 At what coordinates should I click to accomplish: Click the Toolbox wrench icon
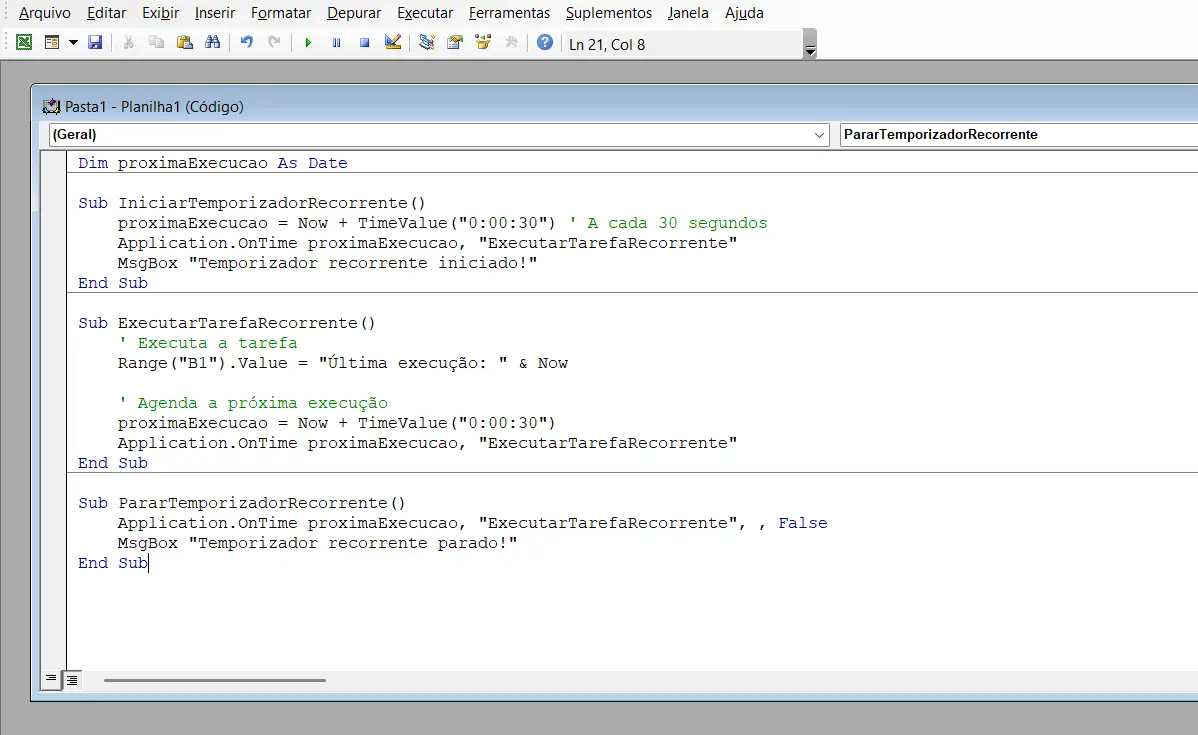pyautogui.click(x=511, y=42)
